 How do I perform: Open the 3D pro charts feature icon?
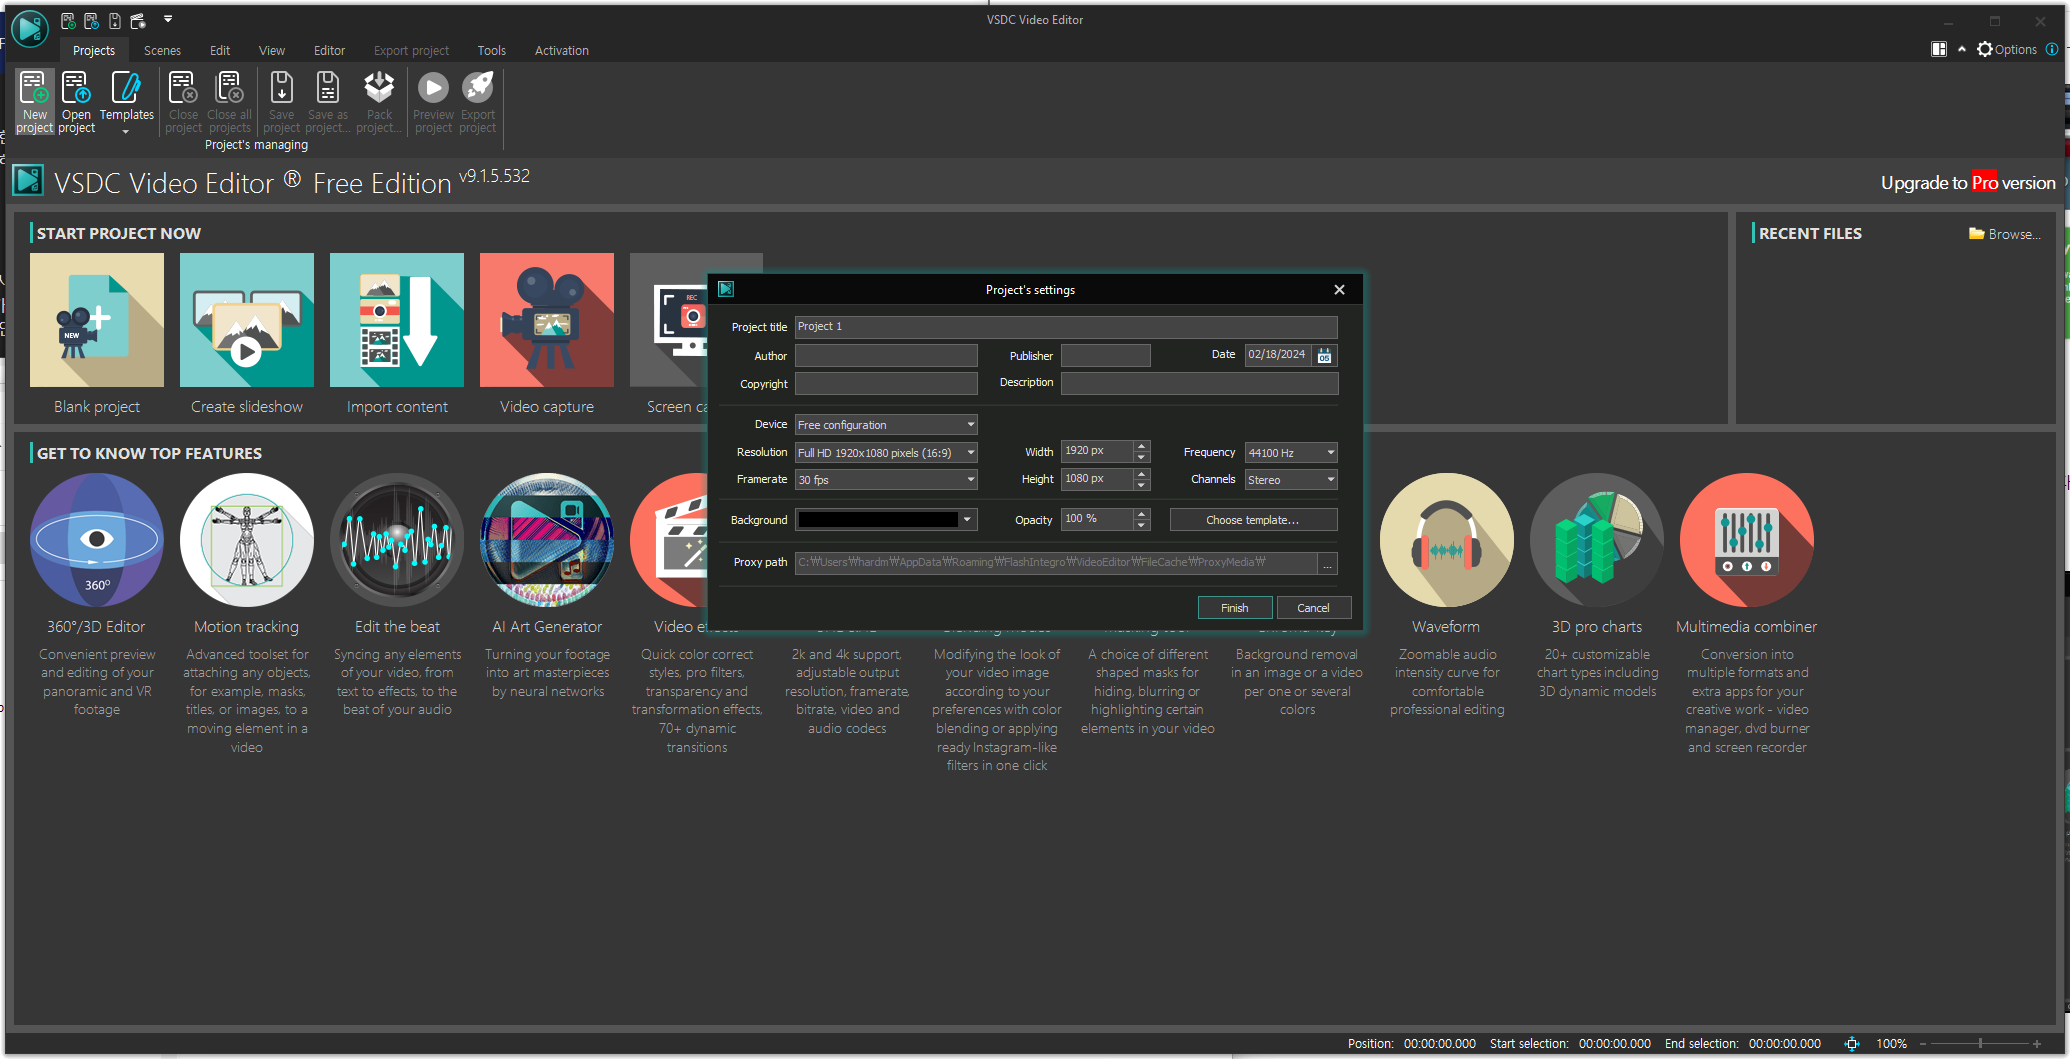click(1597, 540)
